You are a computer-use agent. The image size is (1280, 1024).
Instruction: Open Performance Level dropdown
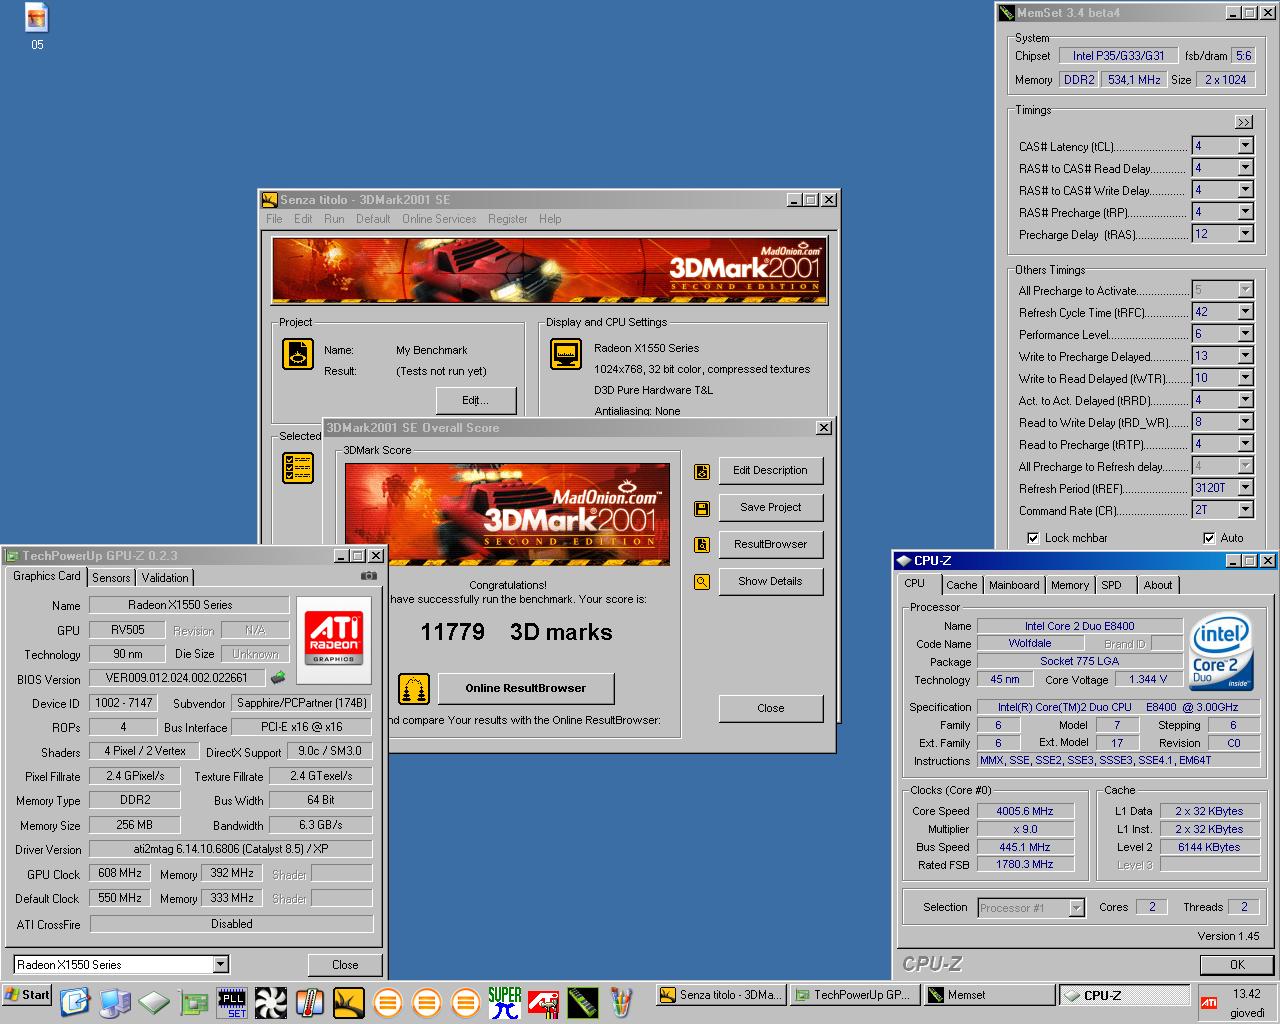tap(1245, 334)
